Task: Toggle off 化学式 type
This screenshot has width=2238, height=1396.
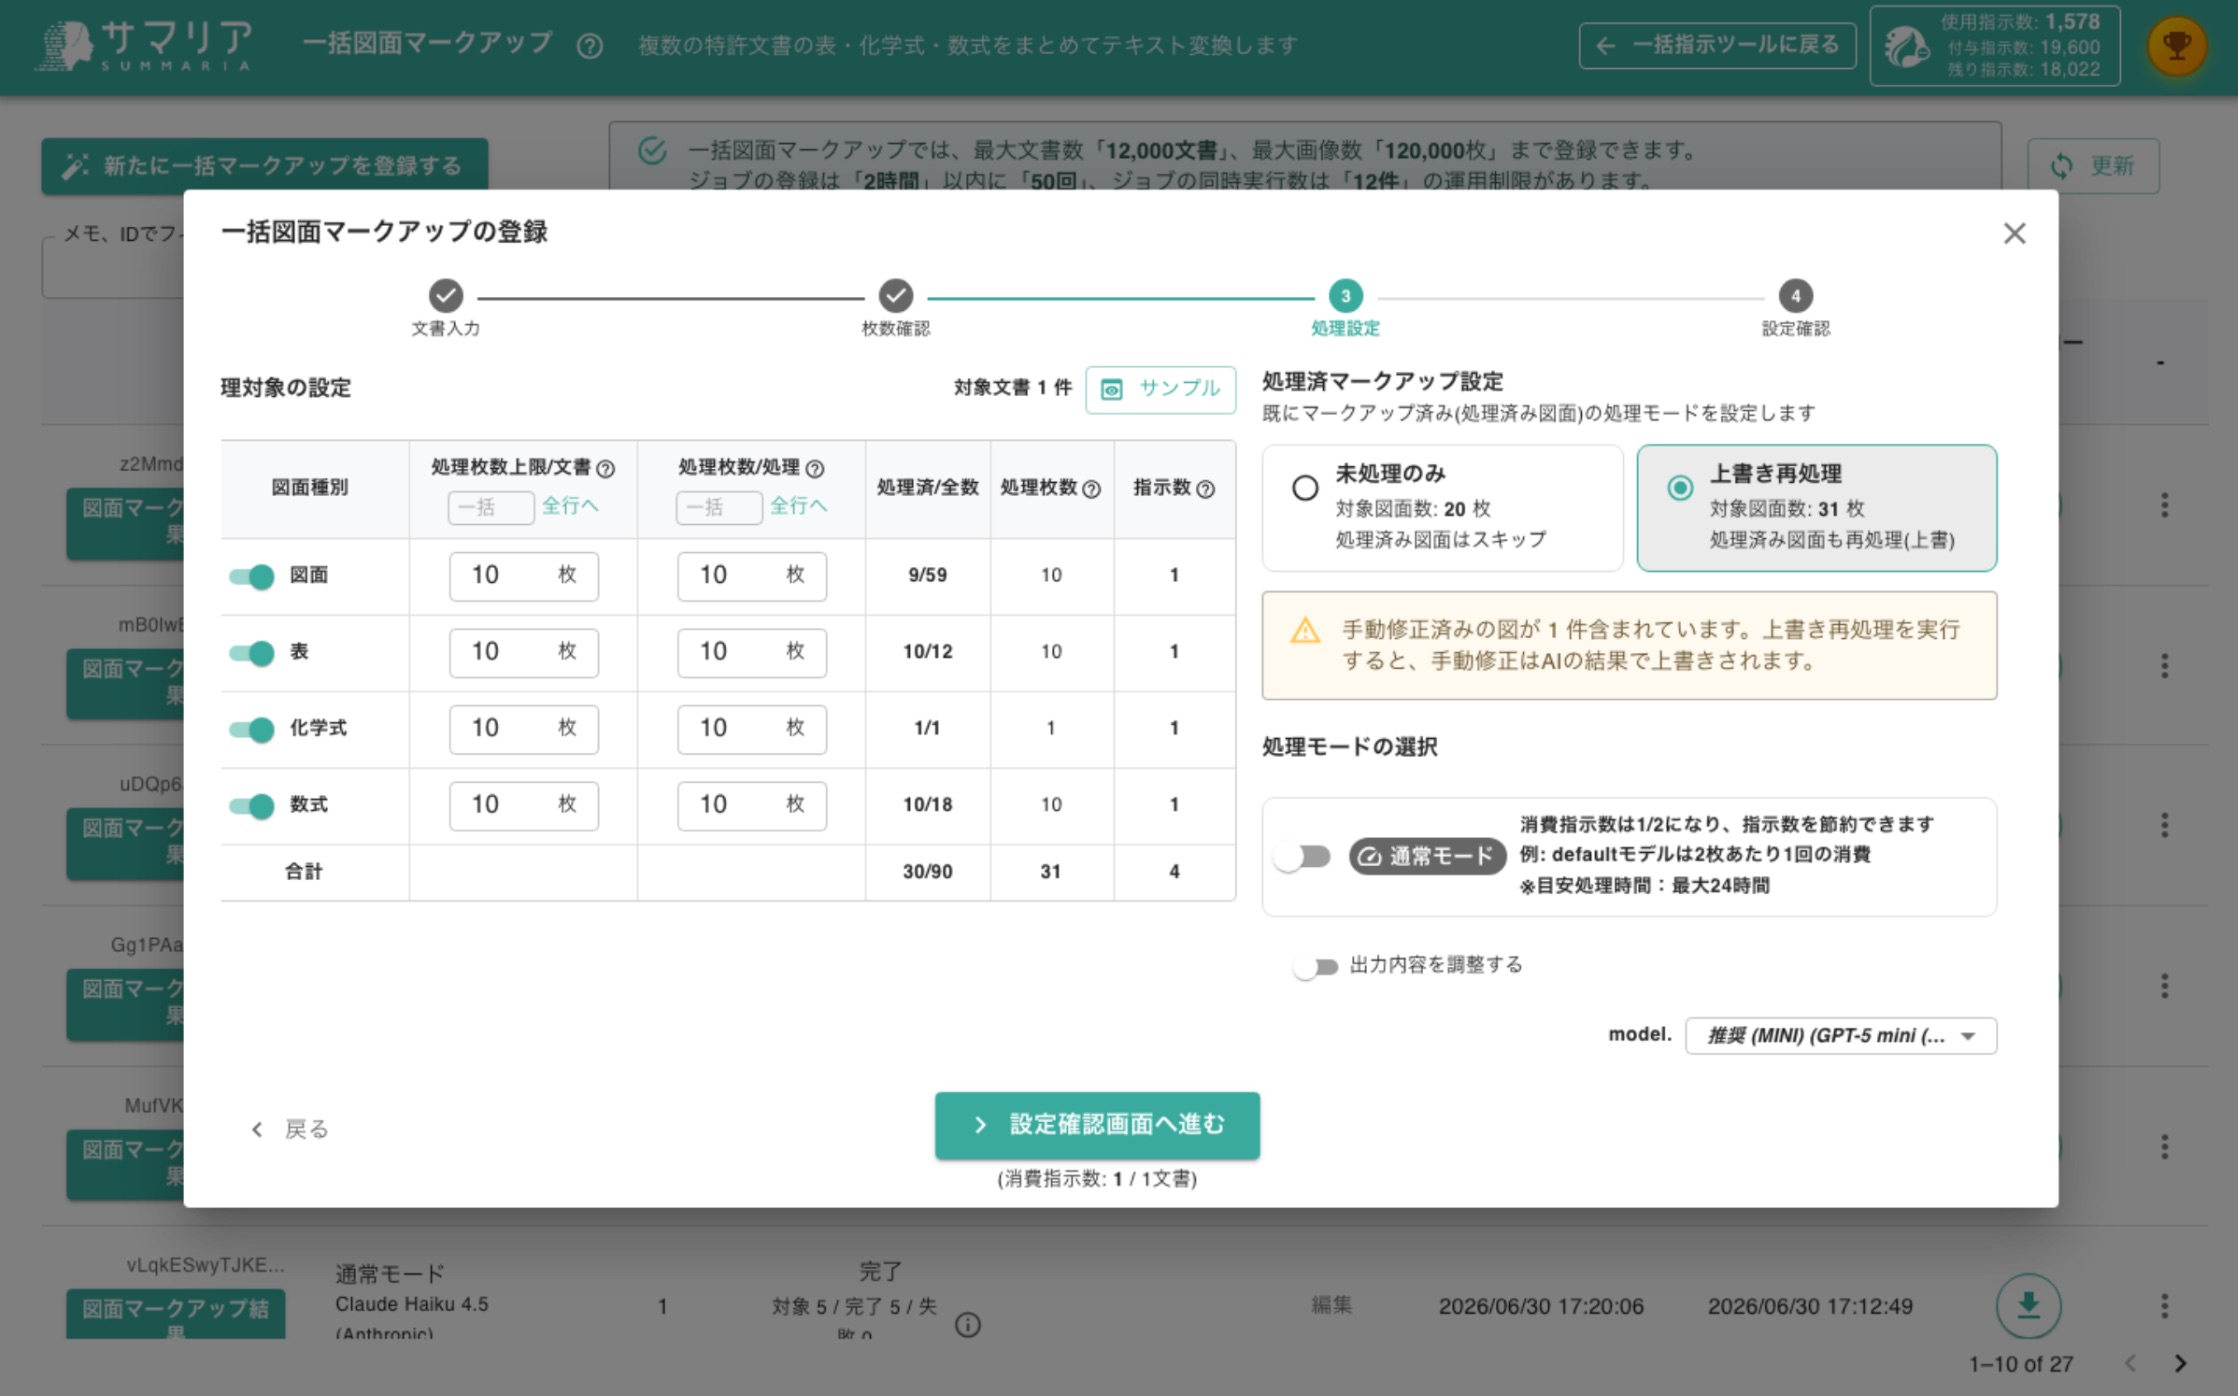Action: [251, 729]
